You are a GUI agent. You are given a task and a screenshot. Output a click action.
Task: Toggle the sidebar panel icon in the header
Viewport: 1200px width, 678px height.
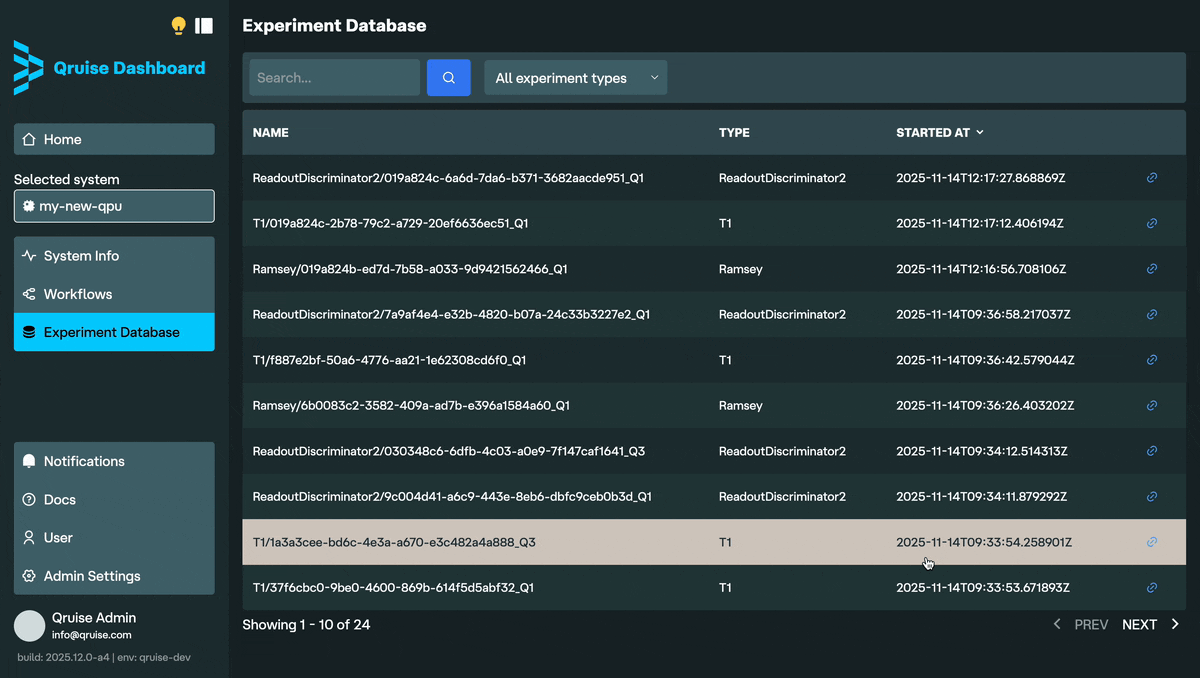(x=204, y=26)
